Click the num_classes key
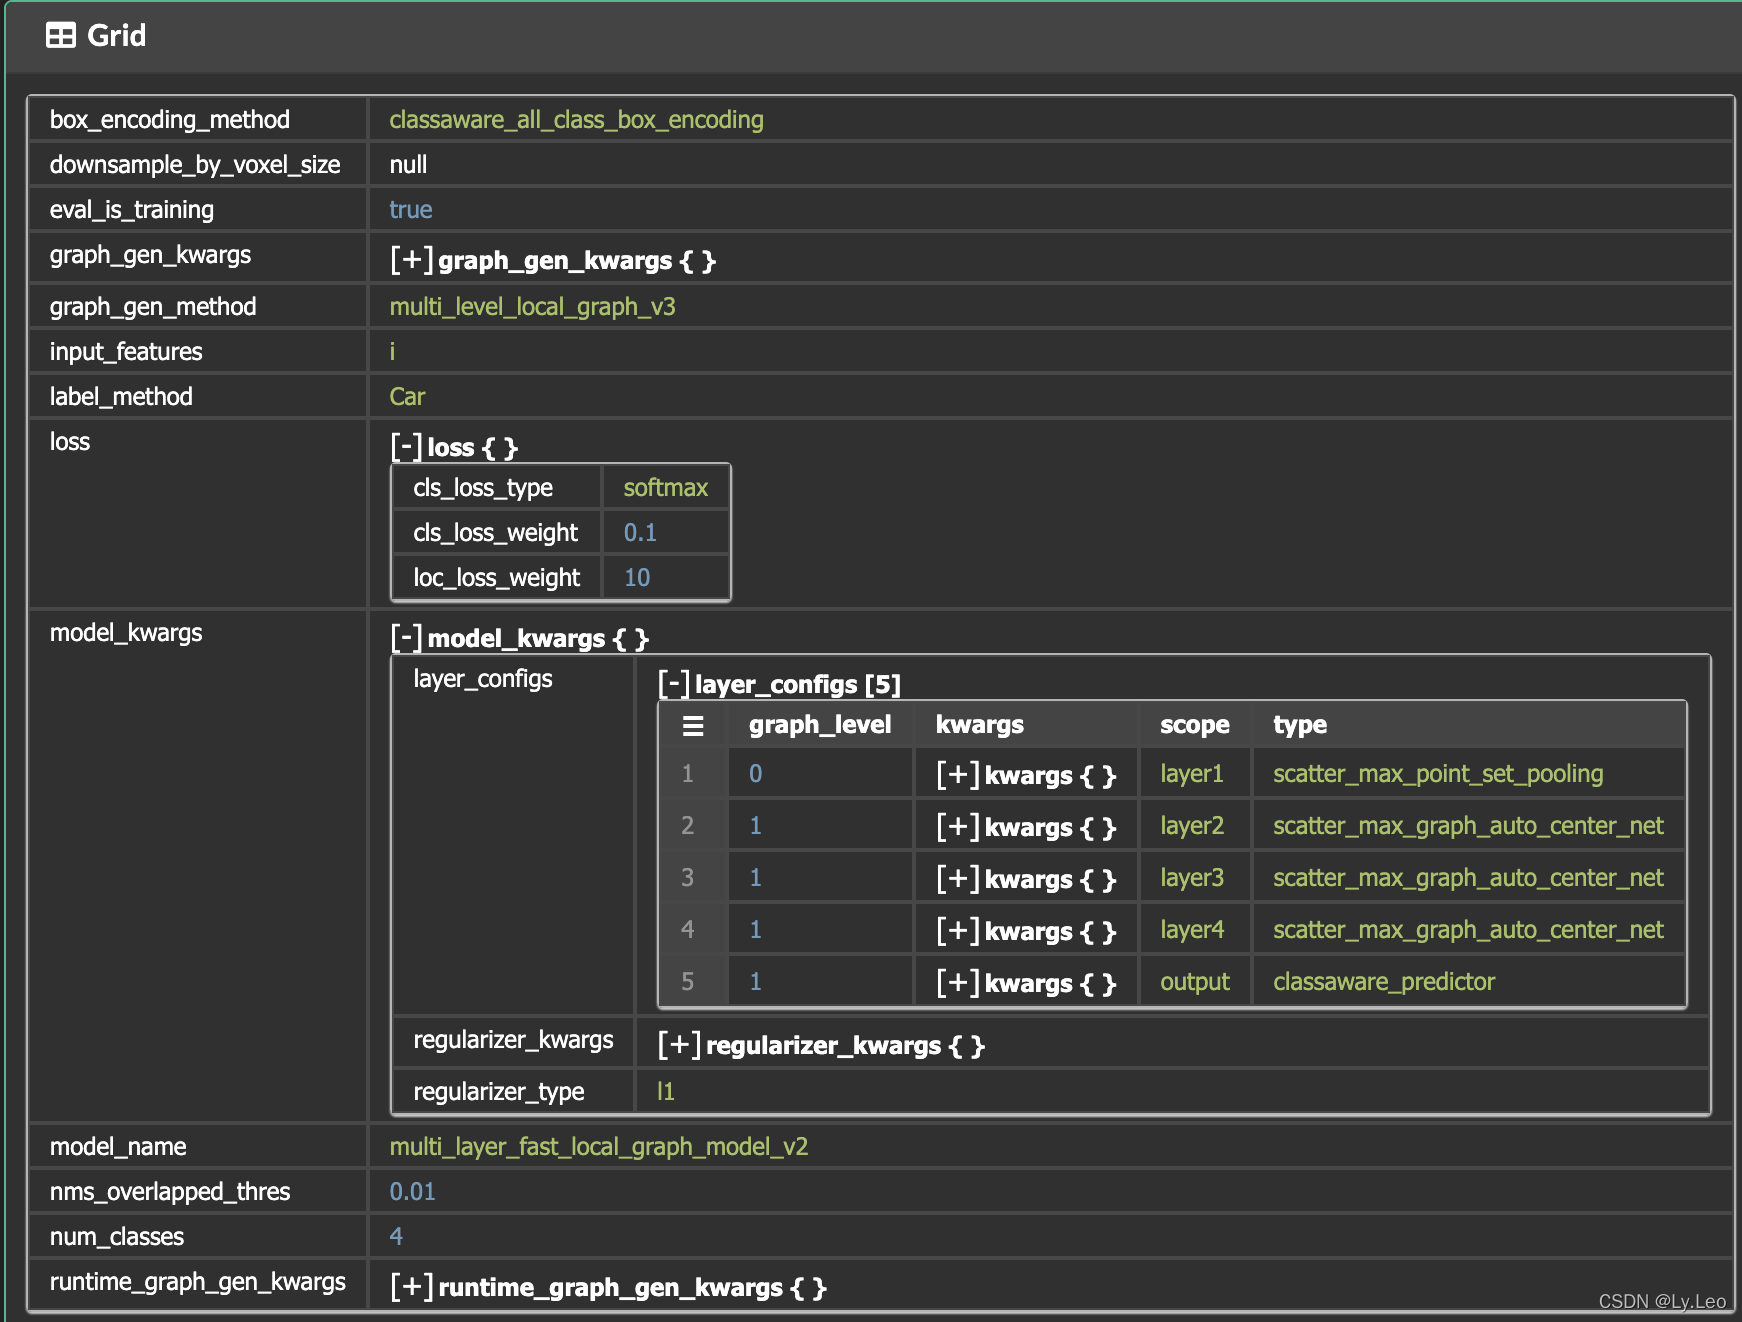Viewport: 1742px width, 1322px height. (117, 1237)
